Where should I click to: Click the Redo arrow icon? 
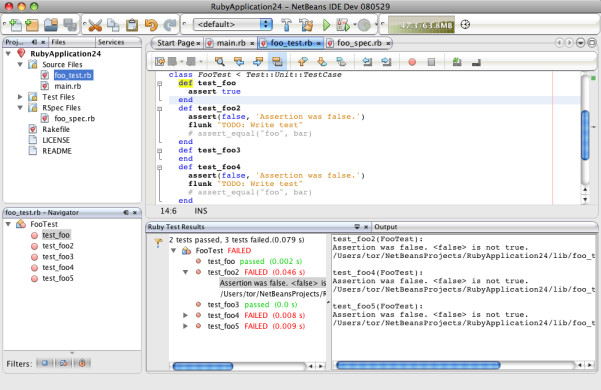pyautogui.click(x=170, y=25)
